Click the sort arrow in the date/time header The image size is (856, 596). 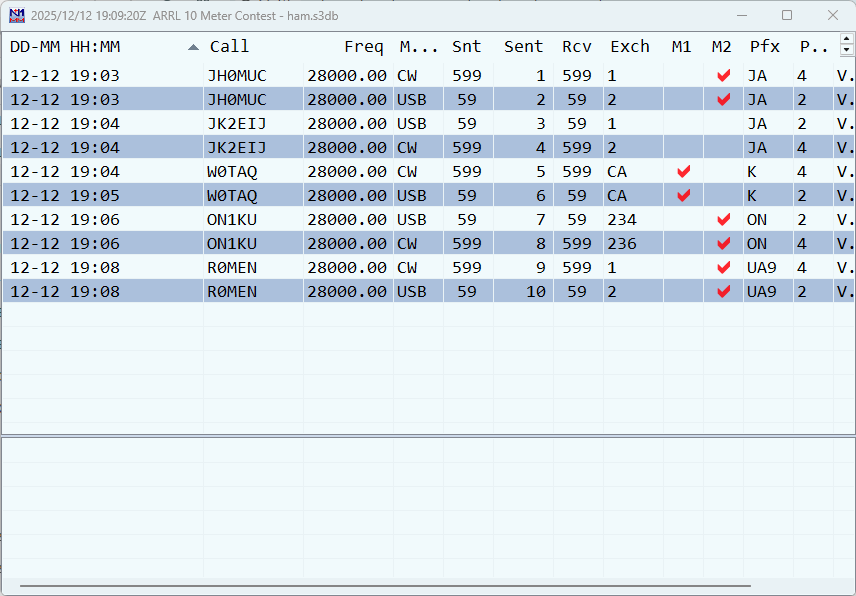193,47
